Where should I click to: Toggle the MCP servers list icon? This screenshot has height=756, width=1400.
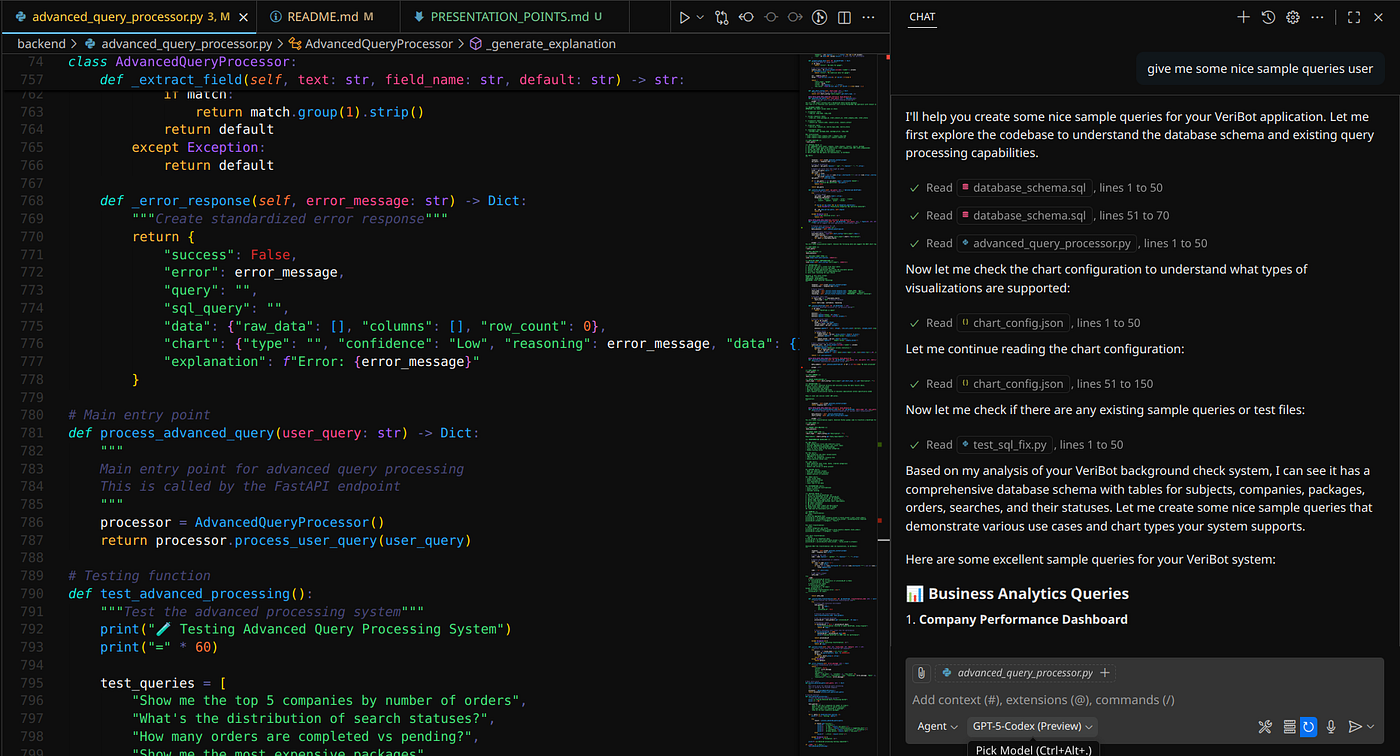(1289, 727)
